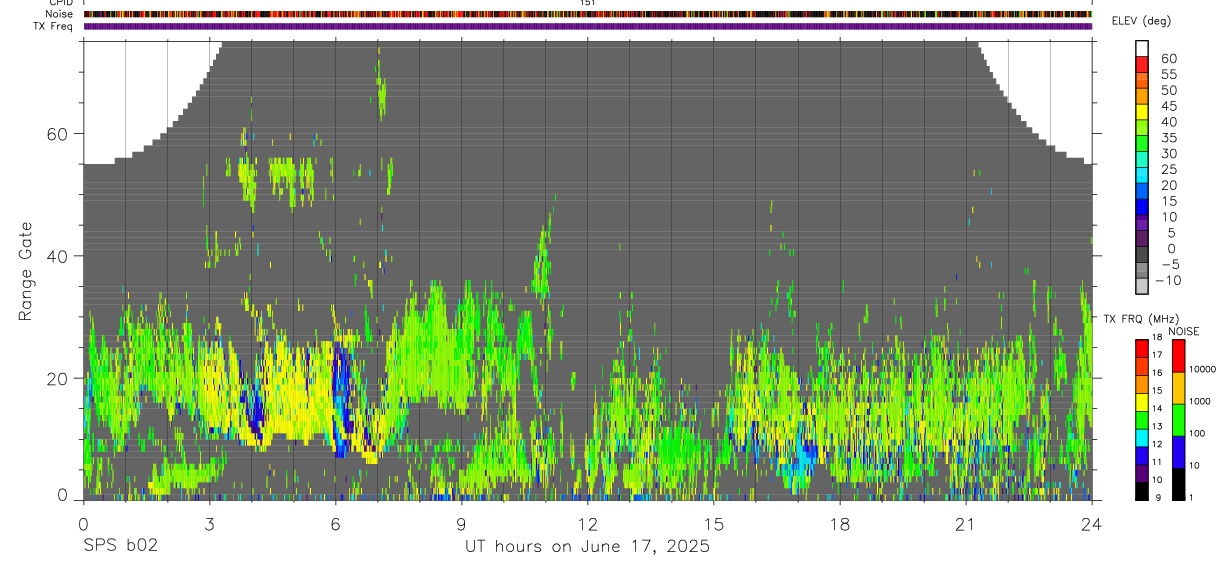The width and height of the screenshot is (1228, 567).
Task: Click the '151' CPID value above the plot
Action: tap(588, 3)
